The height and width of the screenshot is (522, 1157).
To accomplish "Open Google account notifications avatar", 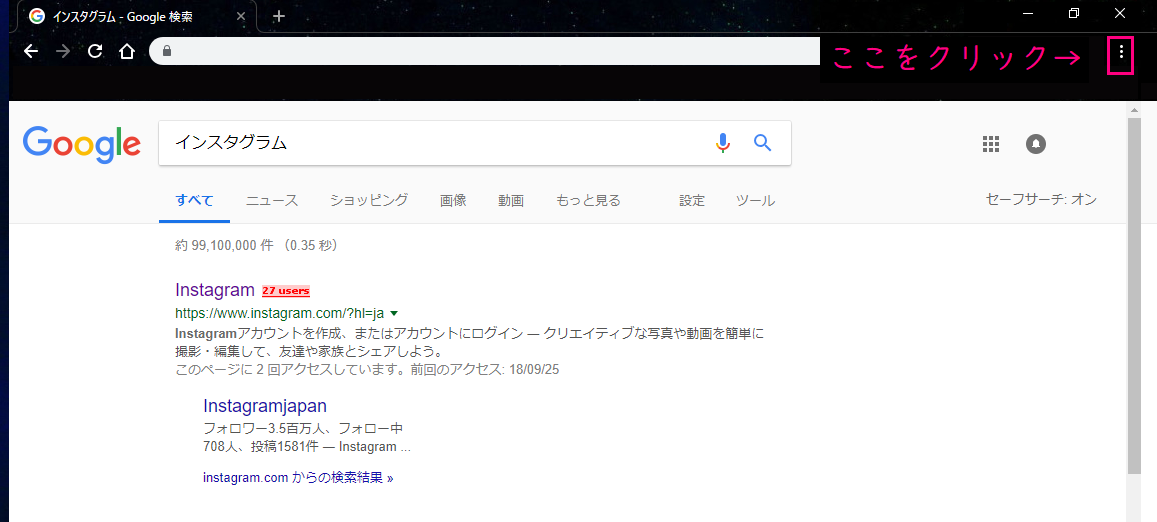I will click(1036, 144).
